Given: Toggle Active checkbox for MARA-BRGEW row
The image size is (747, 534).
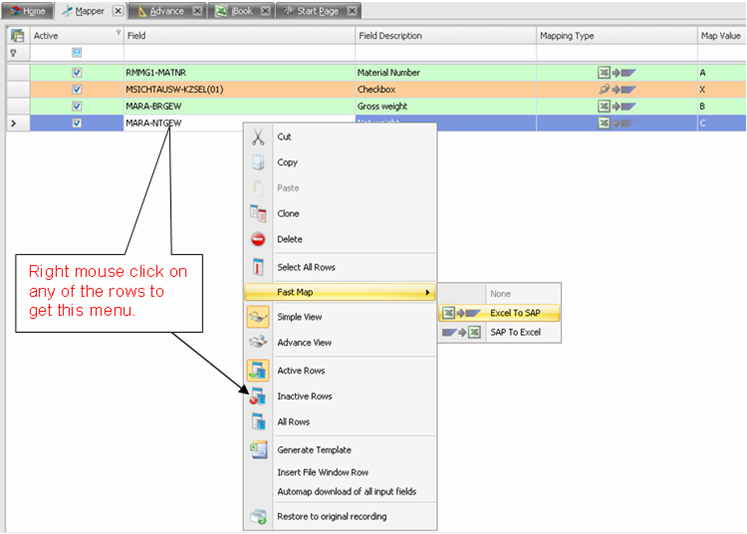Looking at the screenshot, I should click(77, 106).
